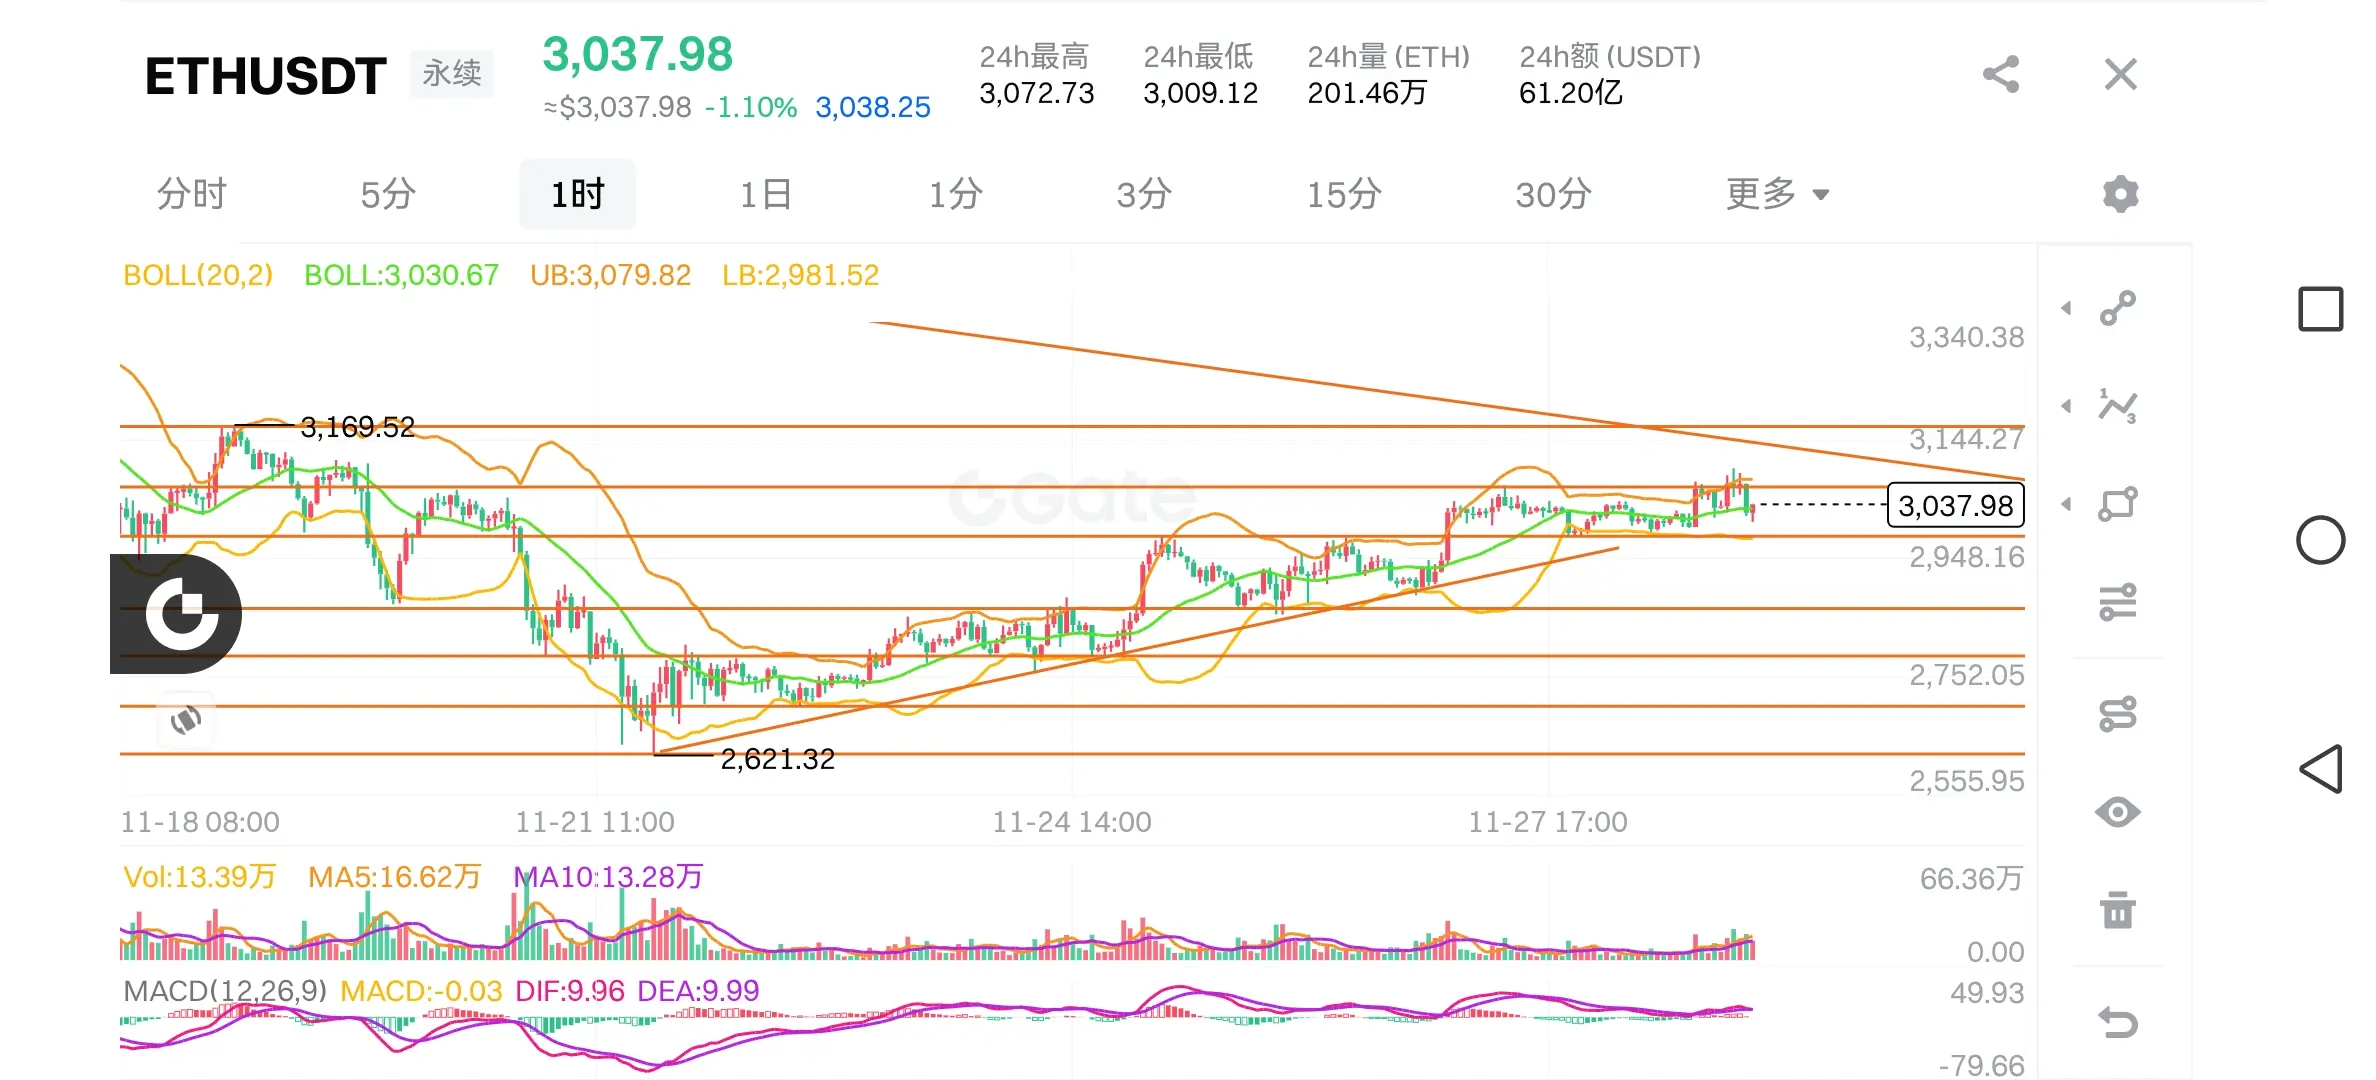Image resolution: width=2376 pixels, height=1080 pixels.
Task: Click the 3,037.98 current price tag
Action: click(1955, 505)
